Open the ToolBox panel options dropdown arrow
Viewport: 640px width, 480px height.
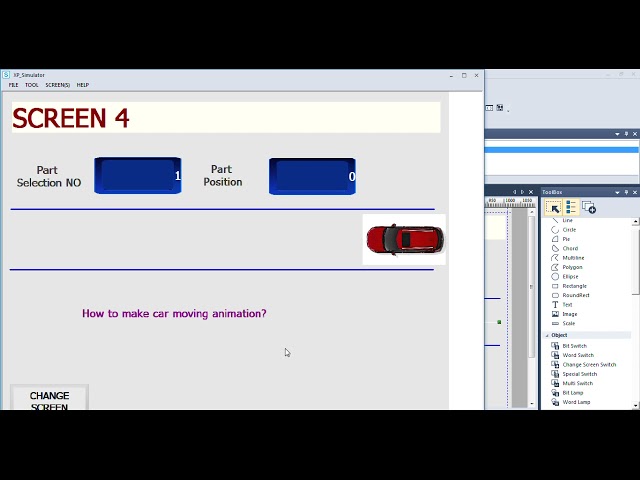tap(617, 192)
